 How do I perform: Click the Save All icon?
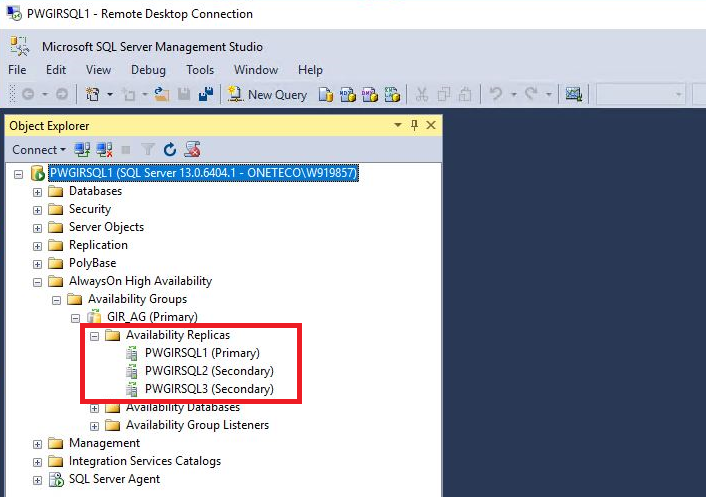(206, 94)
